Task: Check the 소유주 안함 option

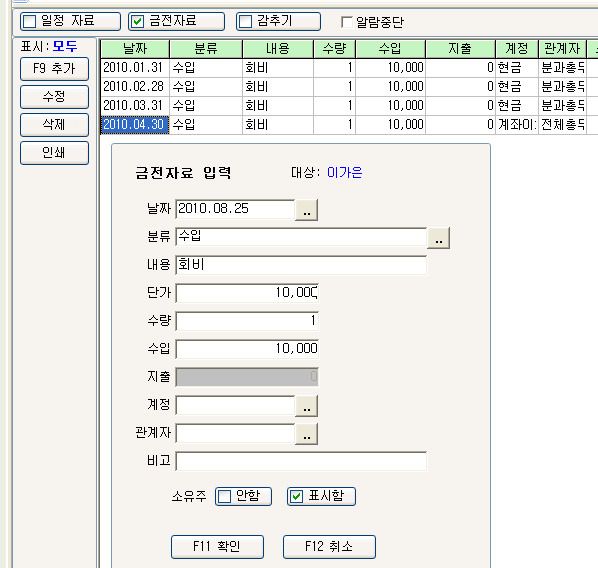Action: tap(243, 496)
